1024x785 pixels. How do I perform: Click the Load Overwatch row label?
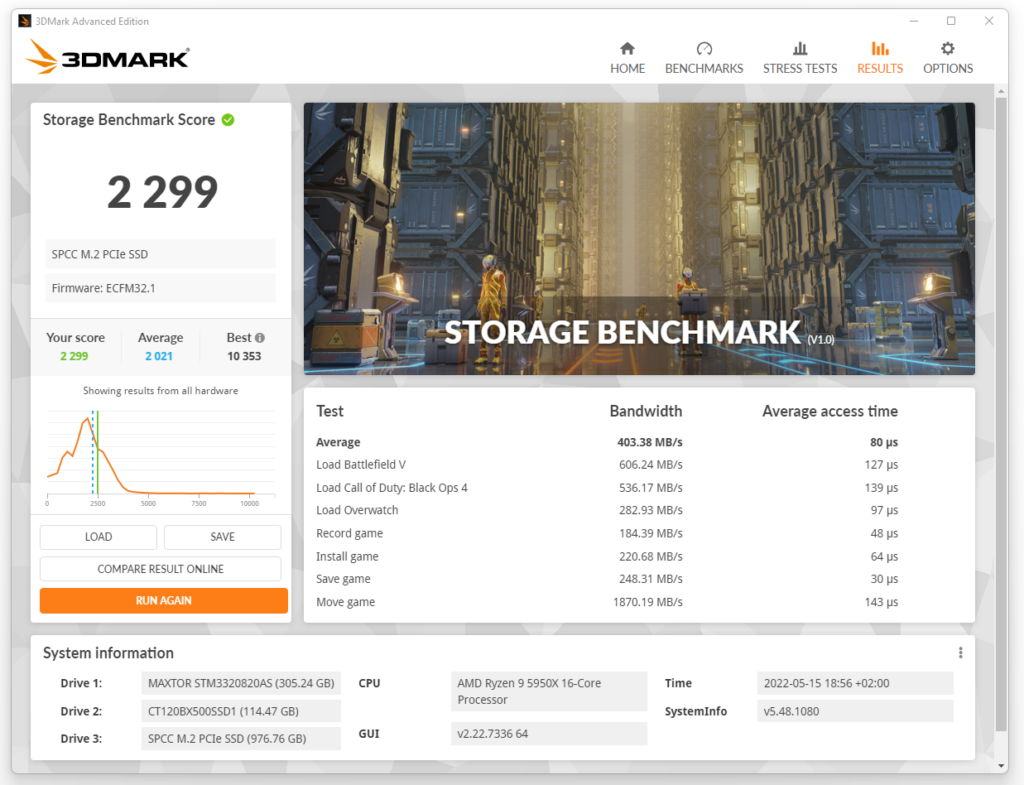[357, 510]
